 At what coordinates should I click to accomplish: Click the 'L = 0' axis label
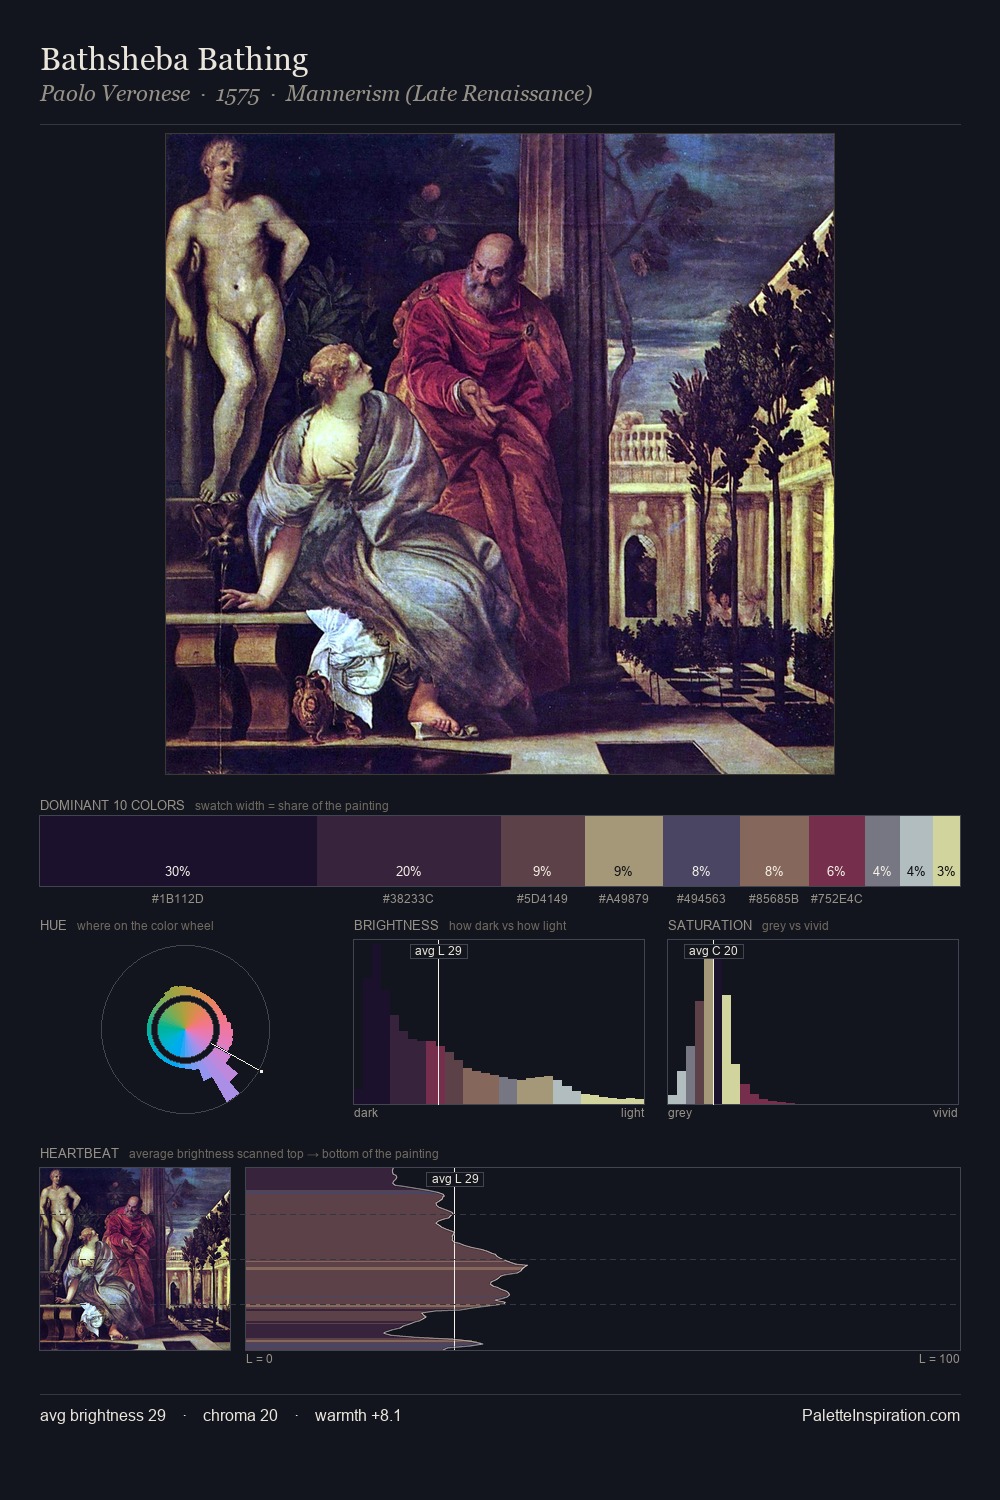(259, 1359)
